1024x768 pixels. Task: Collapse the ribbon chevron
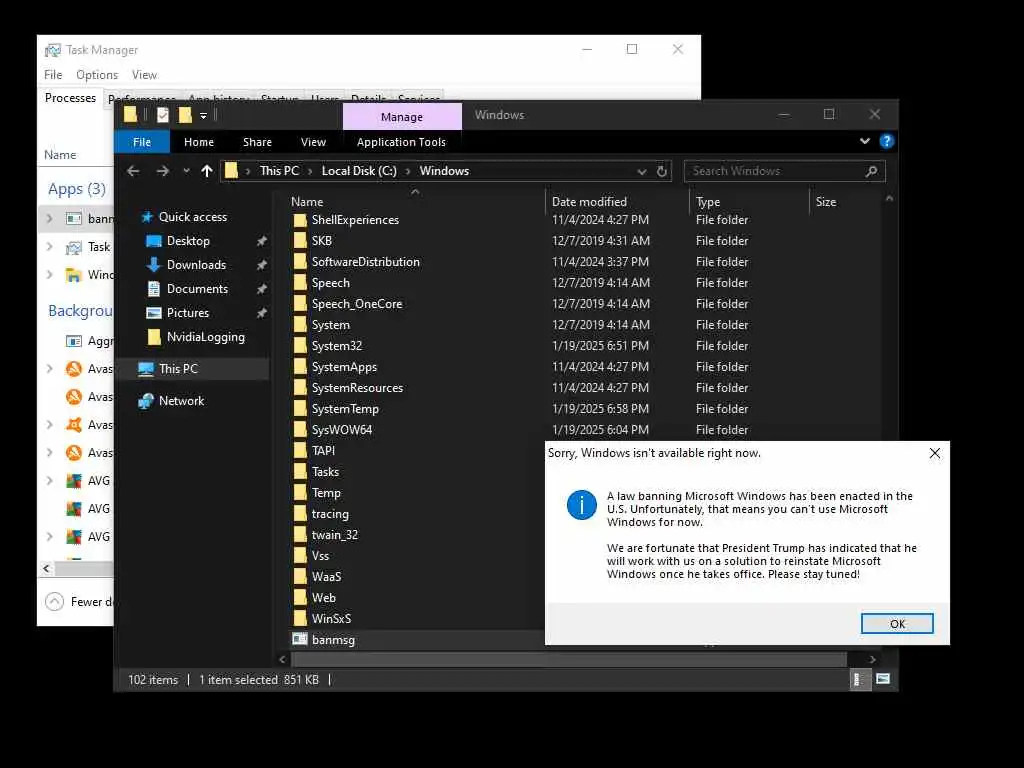(x=865, y=141)
